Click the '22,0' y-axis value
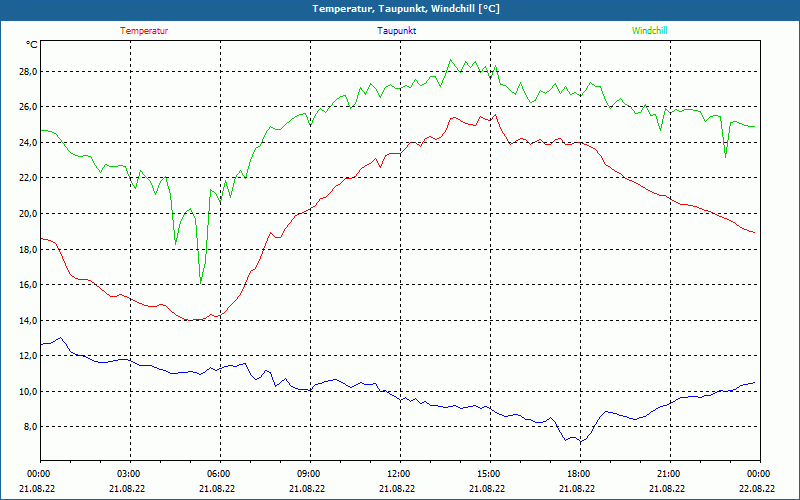The height and width of the screenshot is (500, 800). click(x=28, y=178)
